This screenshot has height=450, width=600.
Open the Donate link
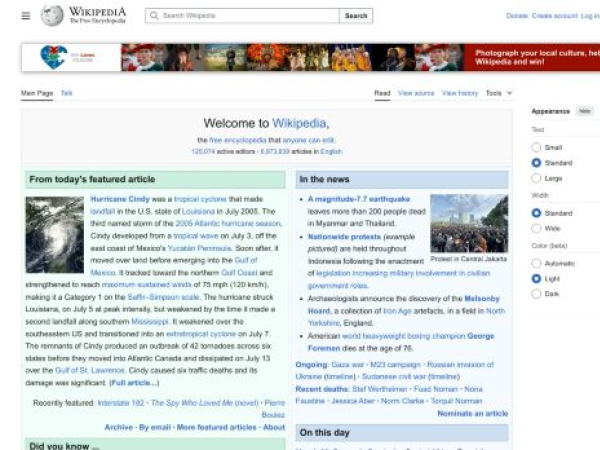click(517, 16)
